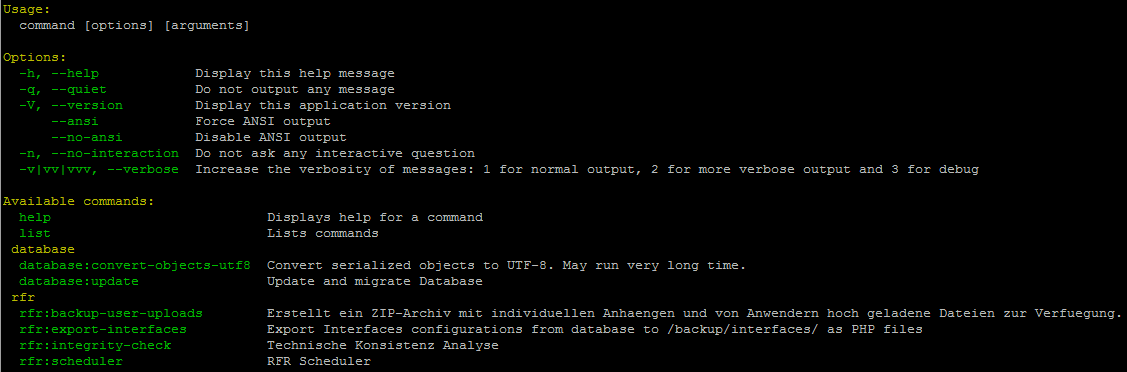Viewport: 1127px width, 372px height.
Task: Click the database:convert-objects-utf8 command
Action: pos(135,265)
